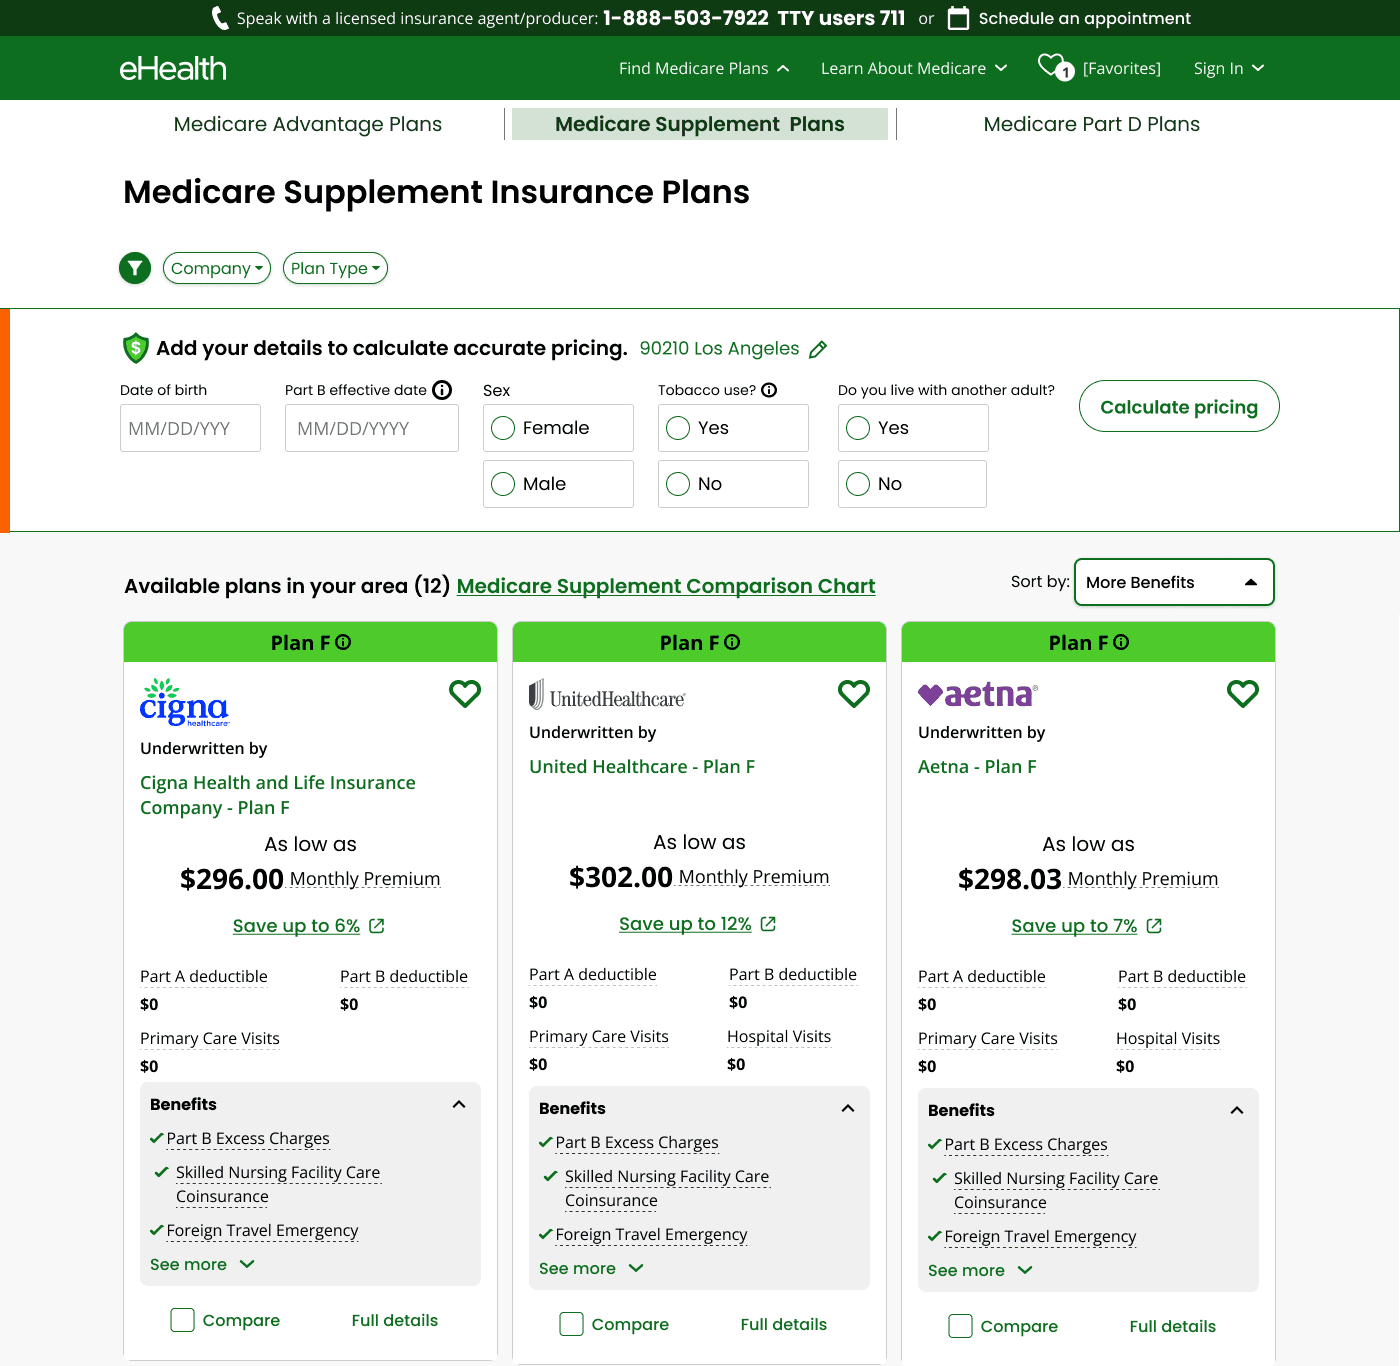This screenshot has width=1400, height=1366.
Task: Click the green filter funnel icon
Action: click(135, 268)
